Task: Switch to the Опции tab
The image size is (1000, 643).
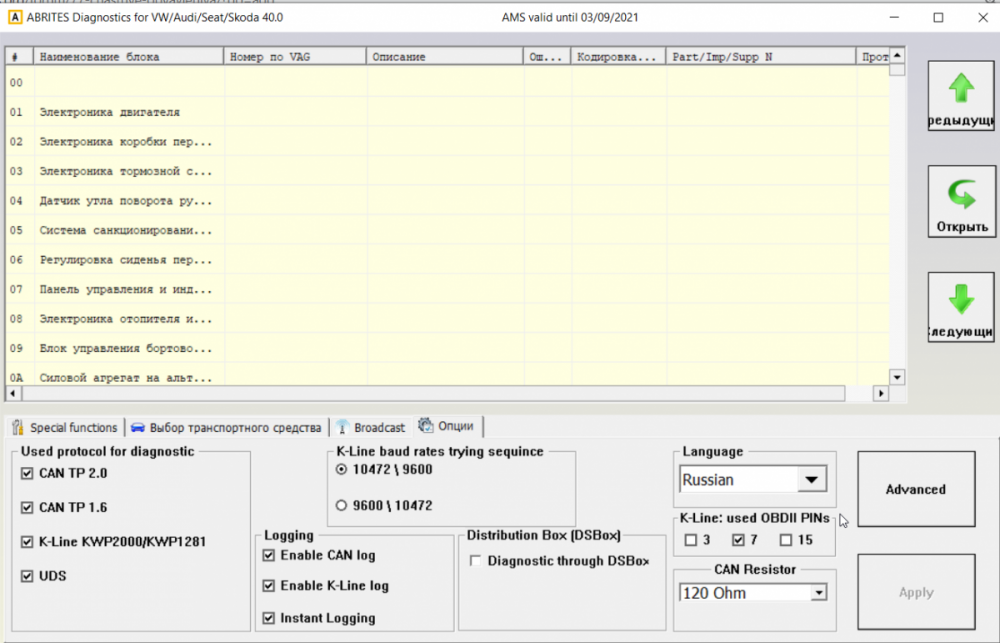Action: click(x=448, y=426)
